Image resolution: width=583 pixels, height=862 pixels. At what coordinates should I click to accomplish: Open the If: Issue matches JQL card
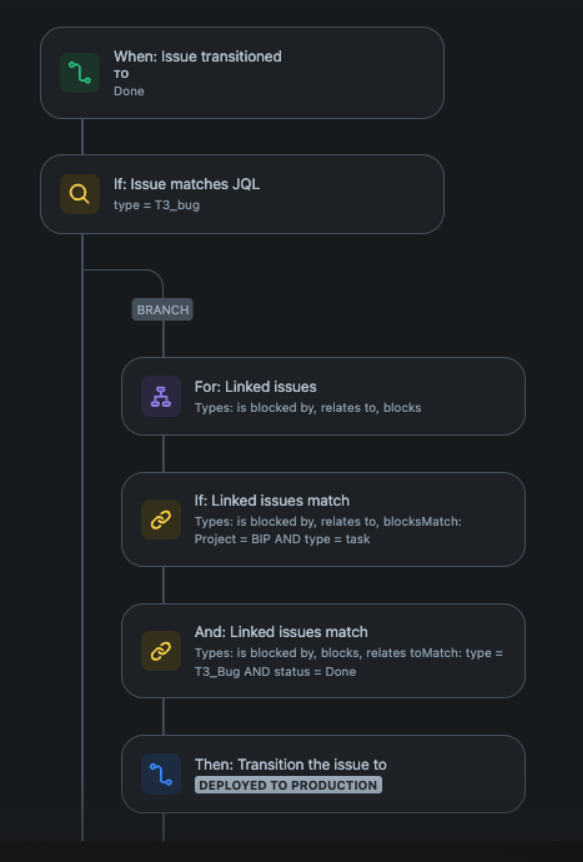coord(242,194)
